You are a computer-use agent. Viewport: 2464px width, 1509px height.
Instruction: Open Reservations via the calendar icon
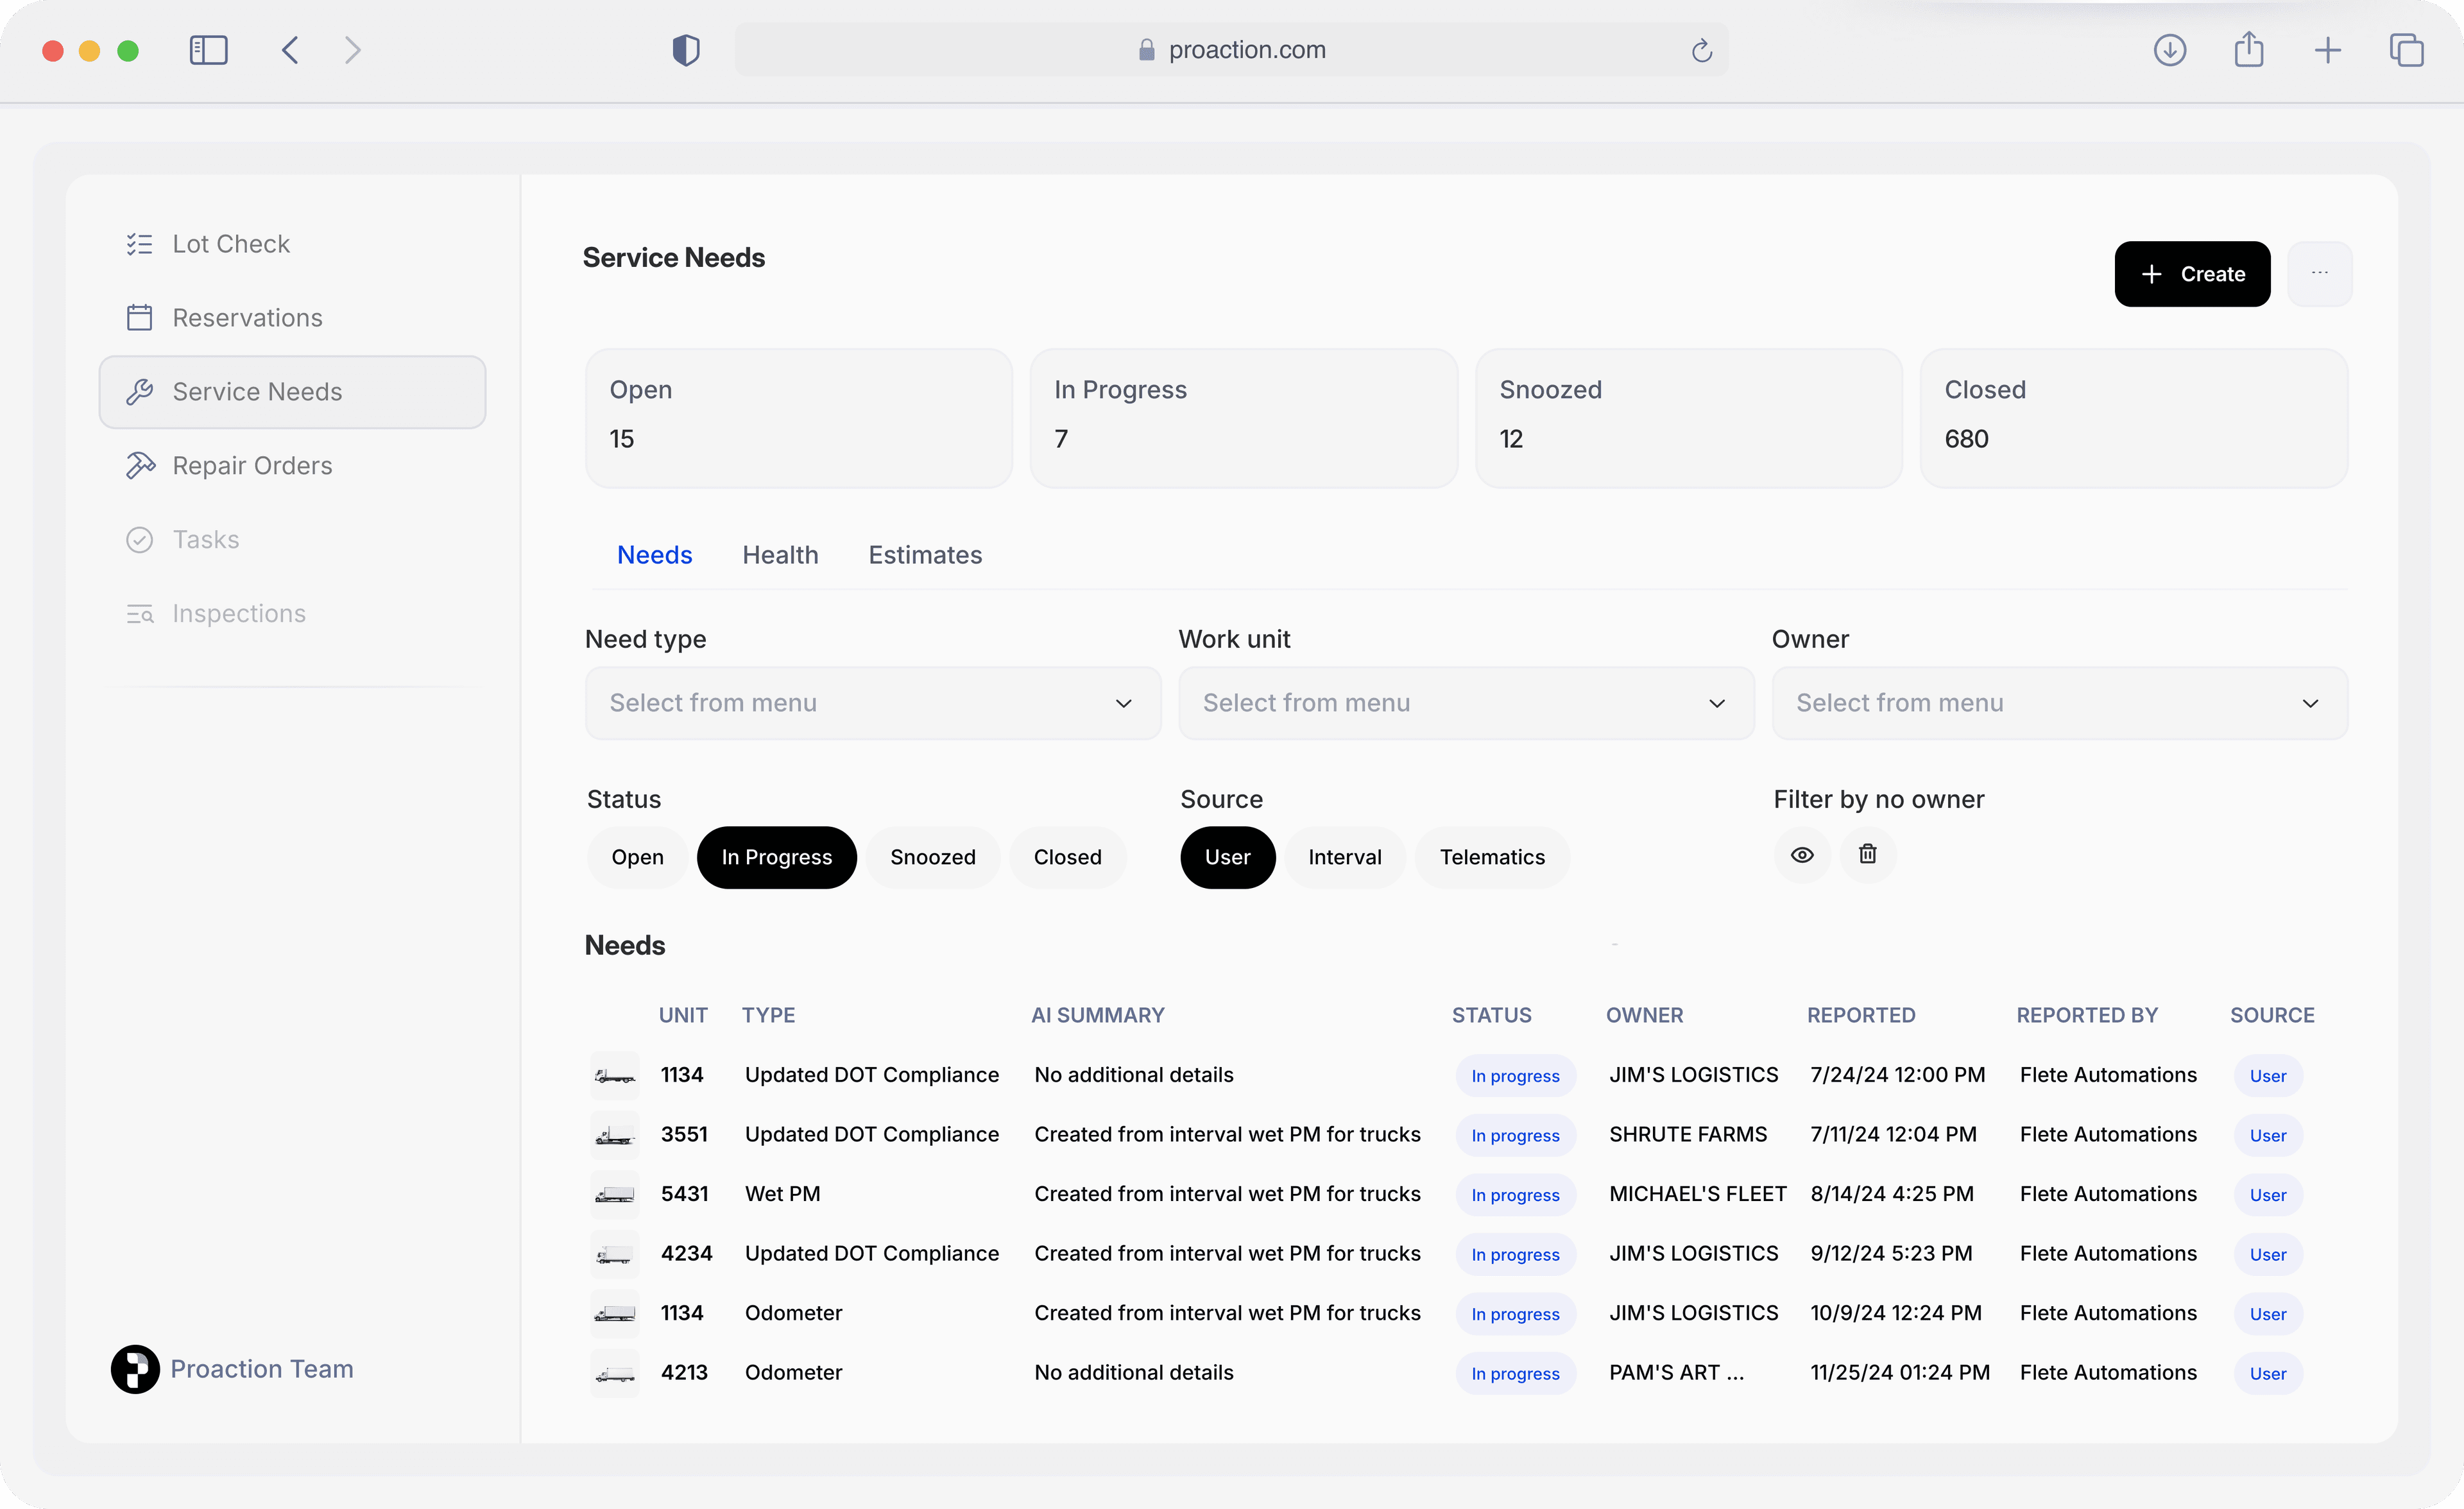click(139, 317)
